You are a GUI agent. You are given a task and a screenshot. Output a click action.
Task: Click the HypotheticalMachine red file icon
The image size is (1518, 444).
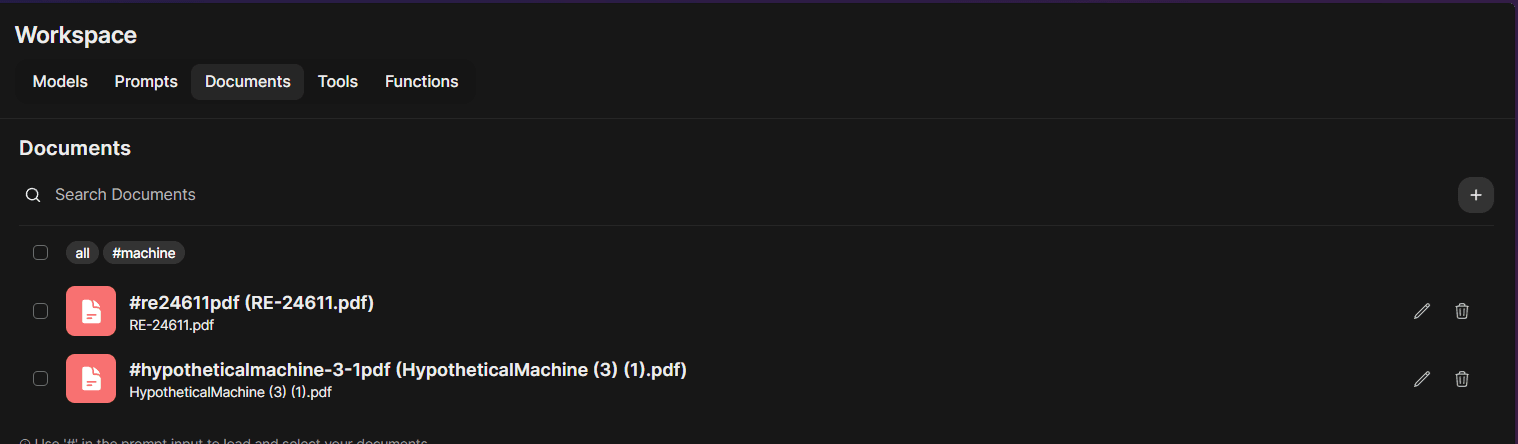point(91,379)
